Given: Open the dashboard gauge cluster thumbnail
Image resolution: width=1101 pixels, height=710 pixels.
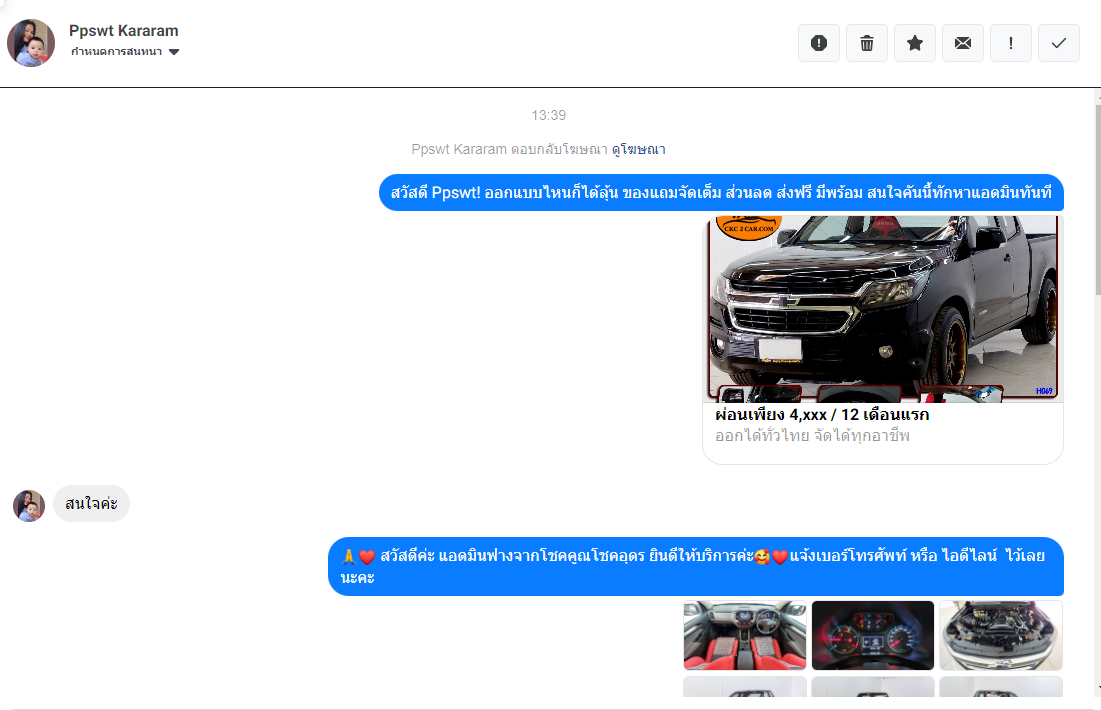Looking at the screenshot, I should click(872, 635).
